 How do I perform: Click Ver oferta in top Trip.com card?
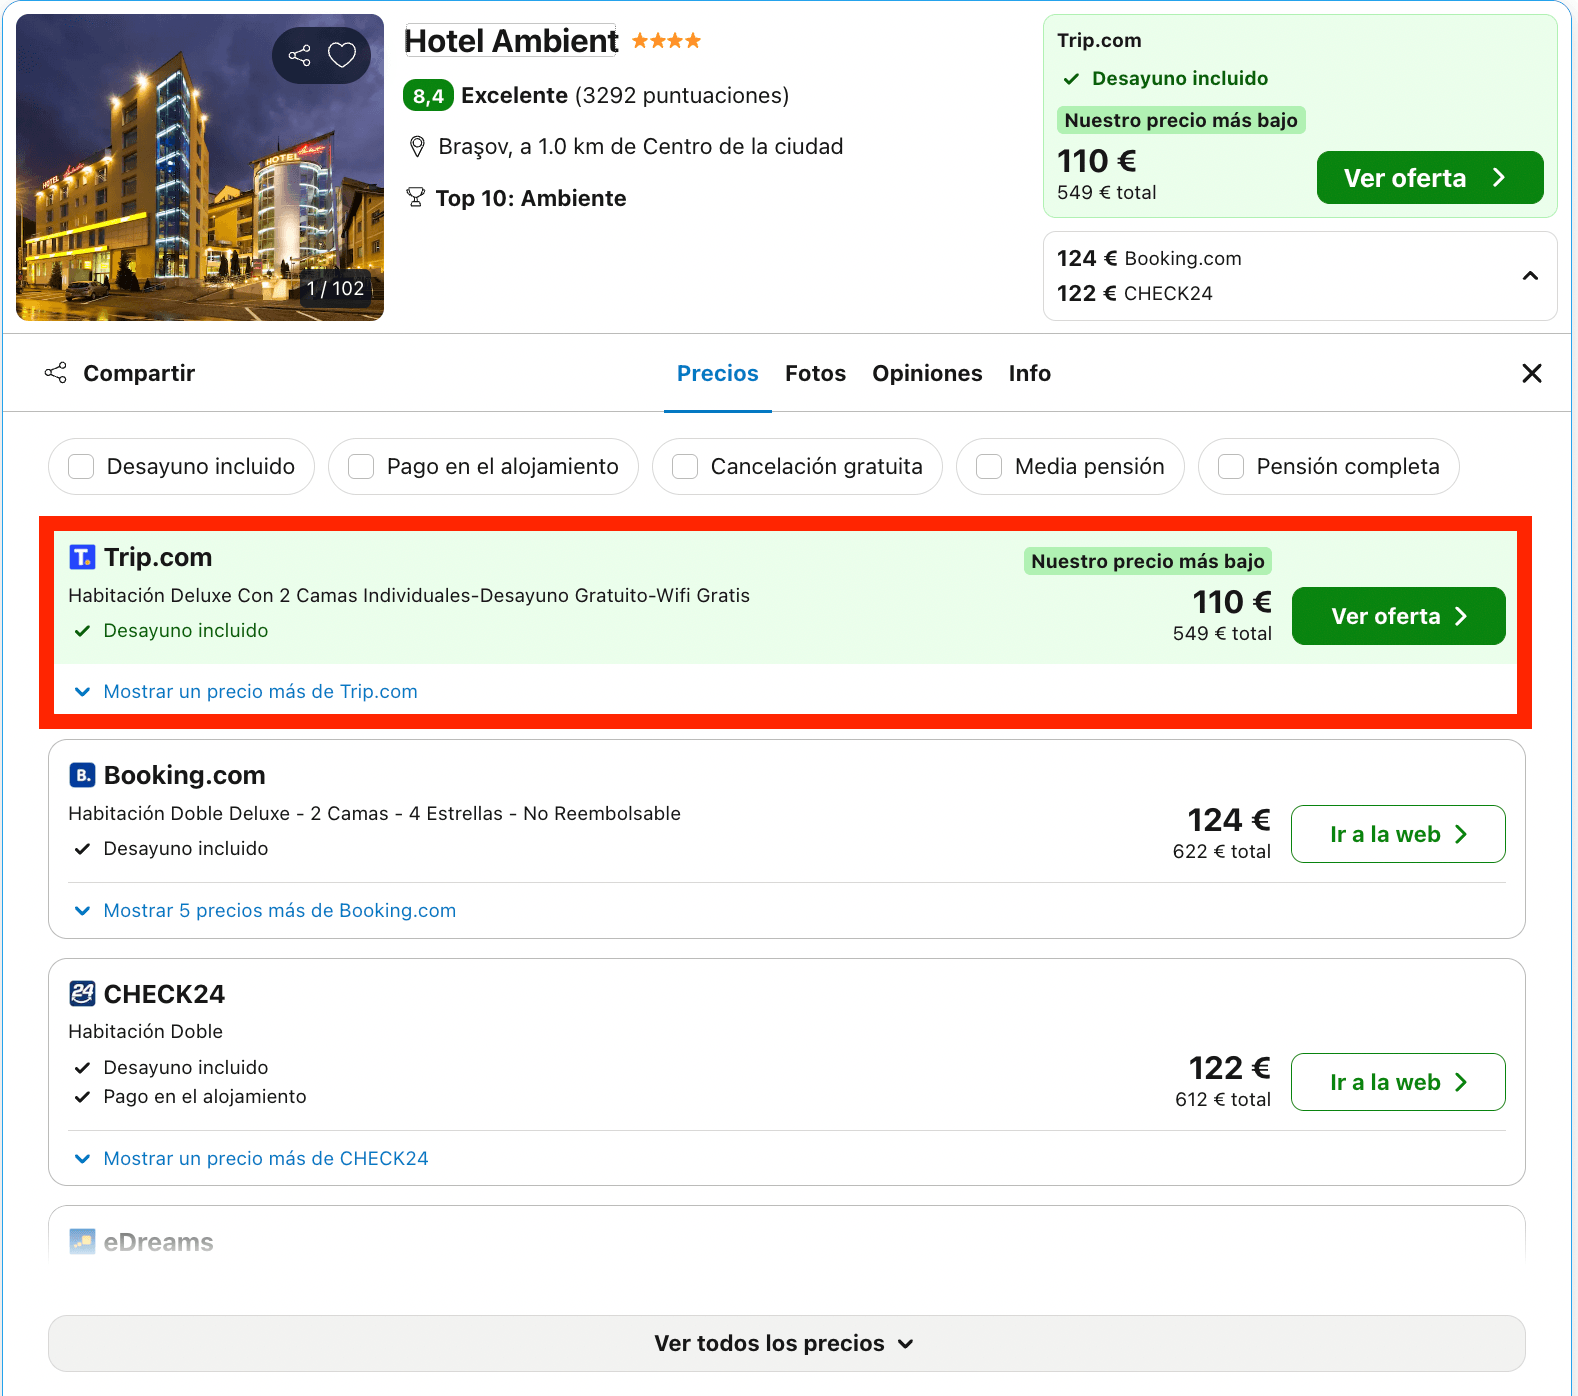click(1430, 178)
